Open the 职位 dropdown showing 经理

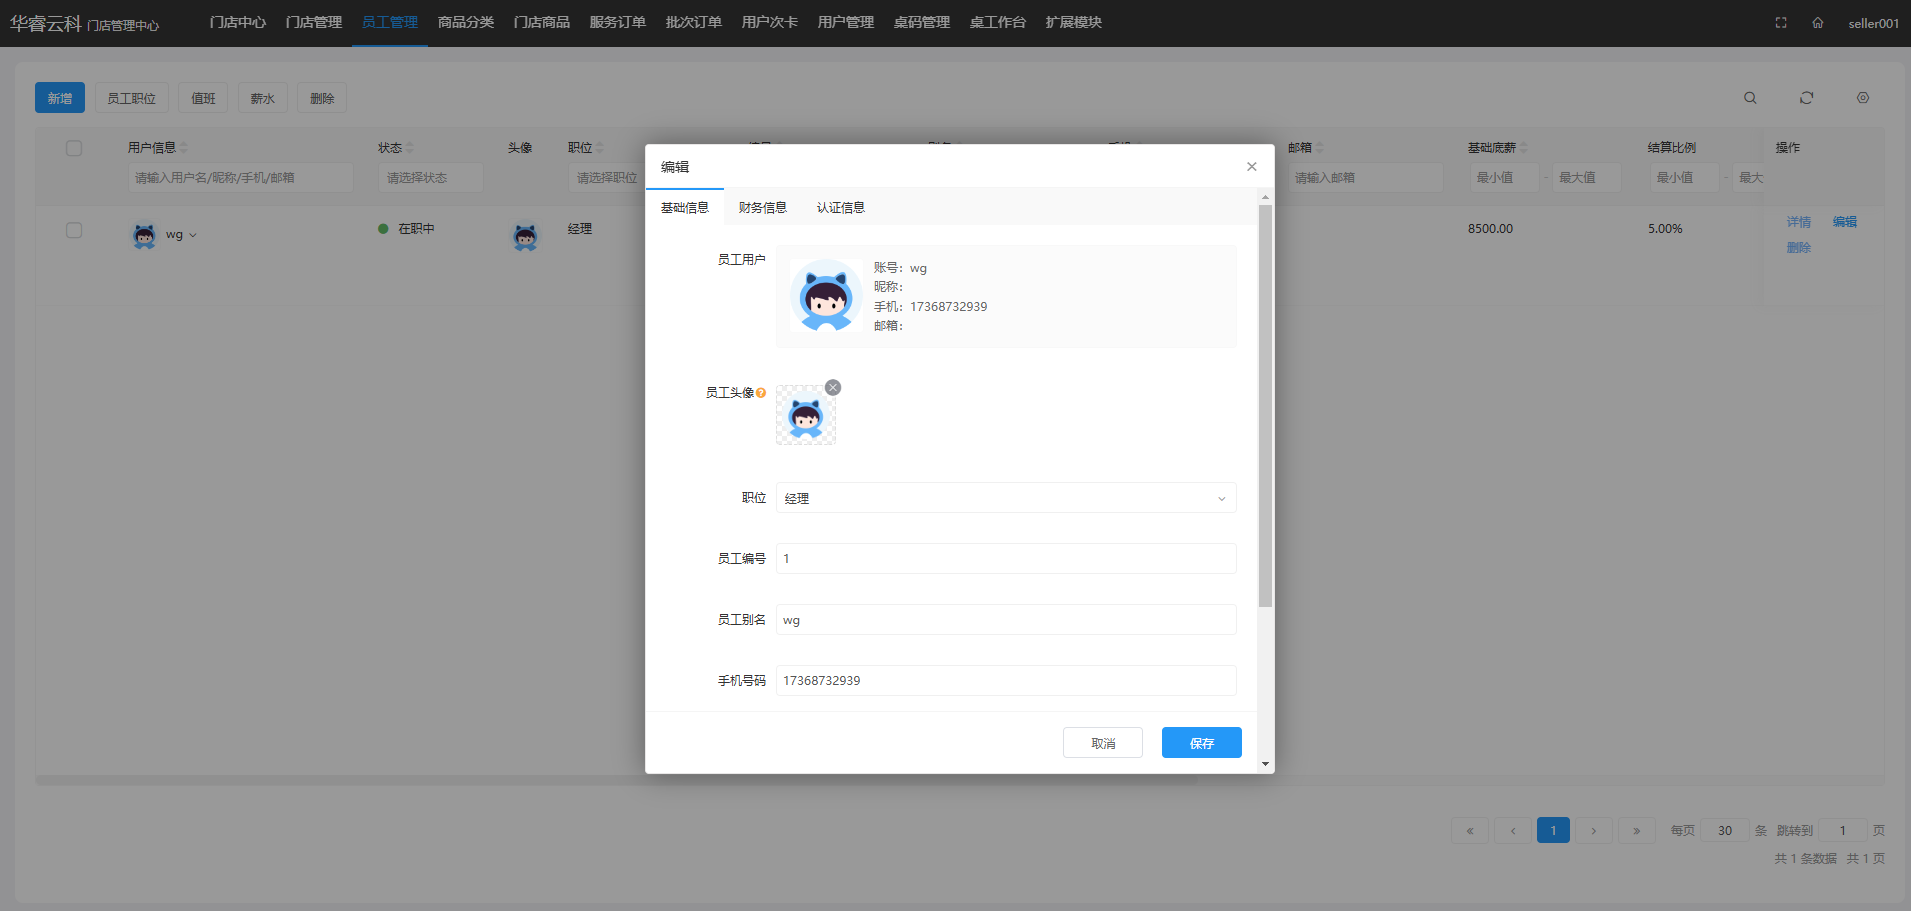1005,498
